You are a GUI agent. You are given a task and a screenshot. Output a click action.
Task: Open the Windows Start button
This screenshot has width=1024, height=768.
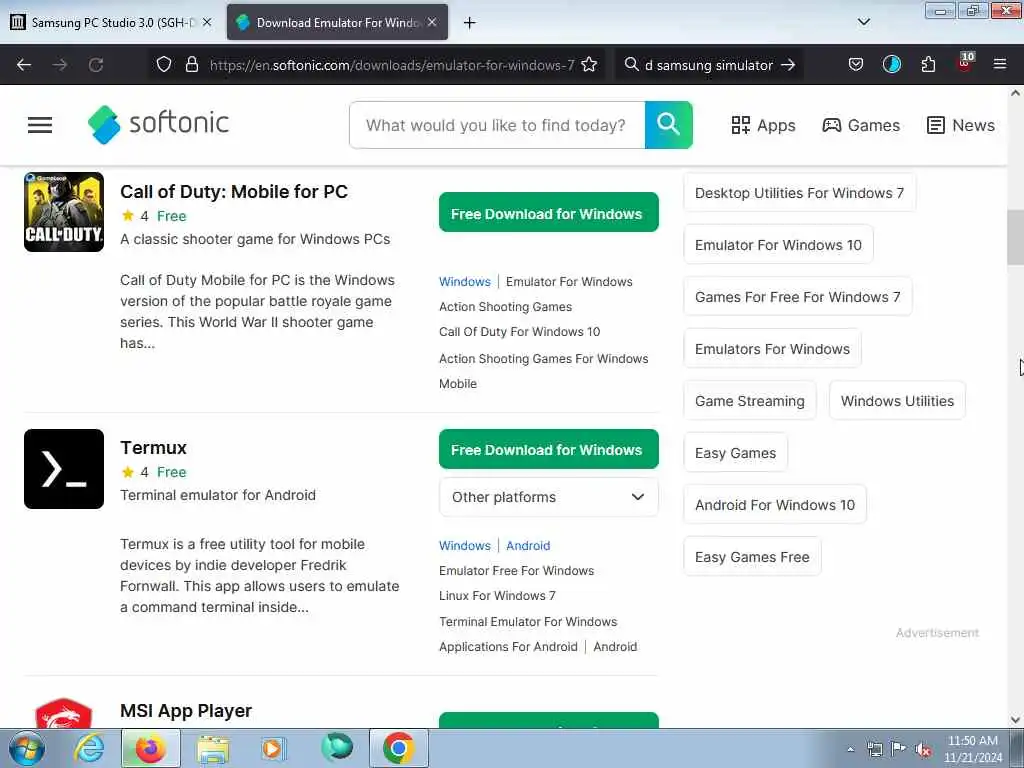pos(27,748)
